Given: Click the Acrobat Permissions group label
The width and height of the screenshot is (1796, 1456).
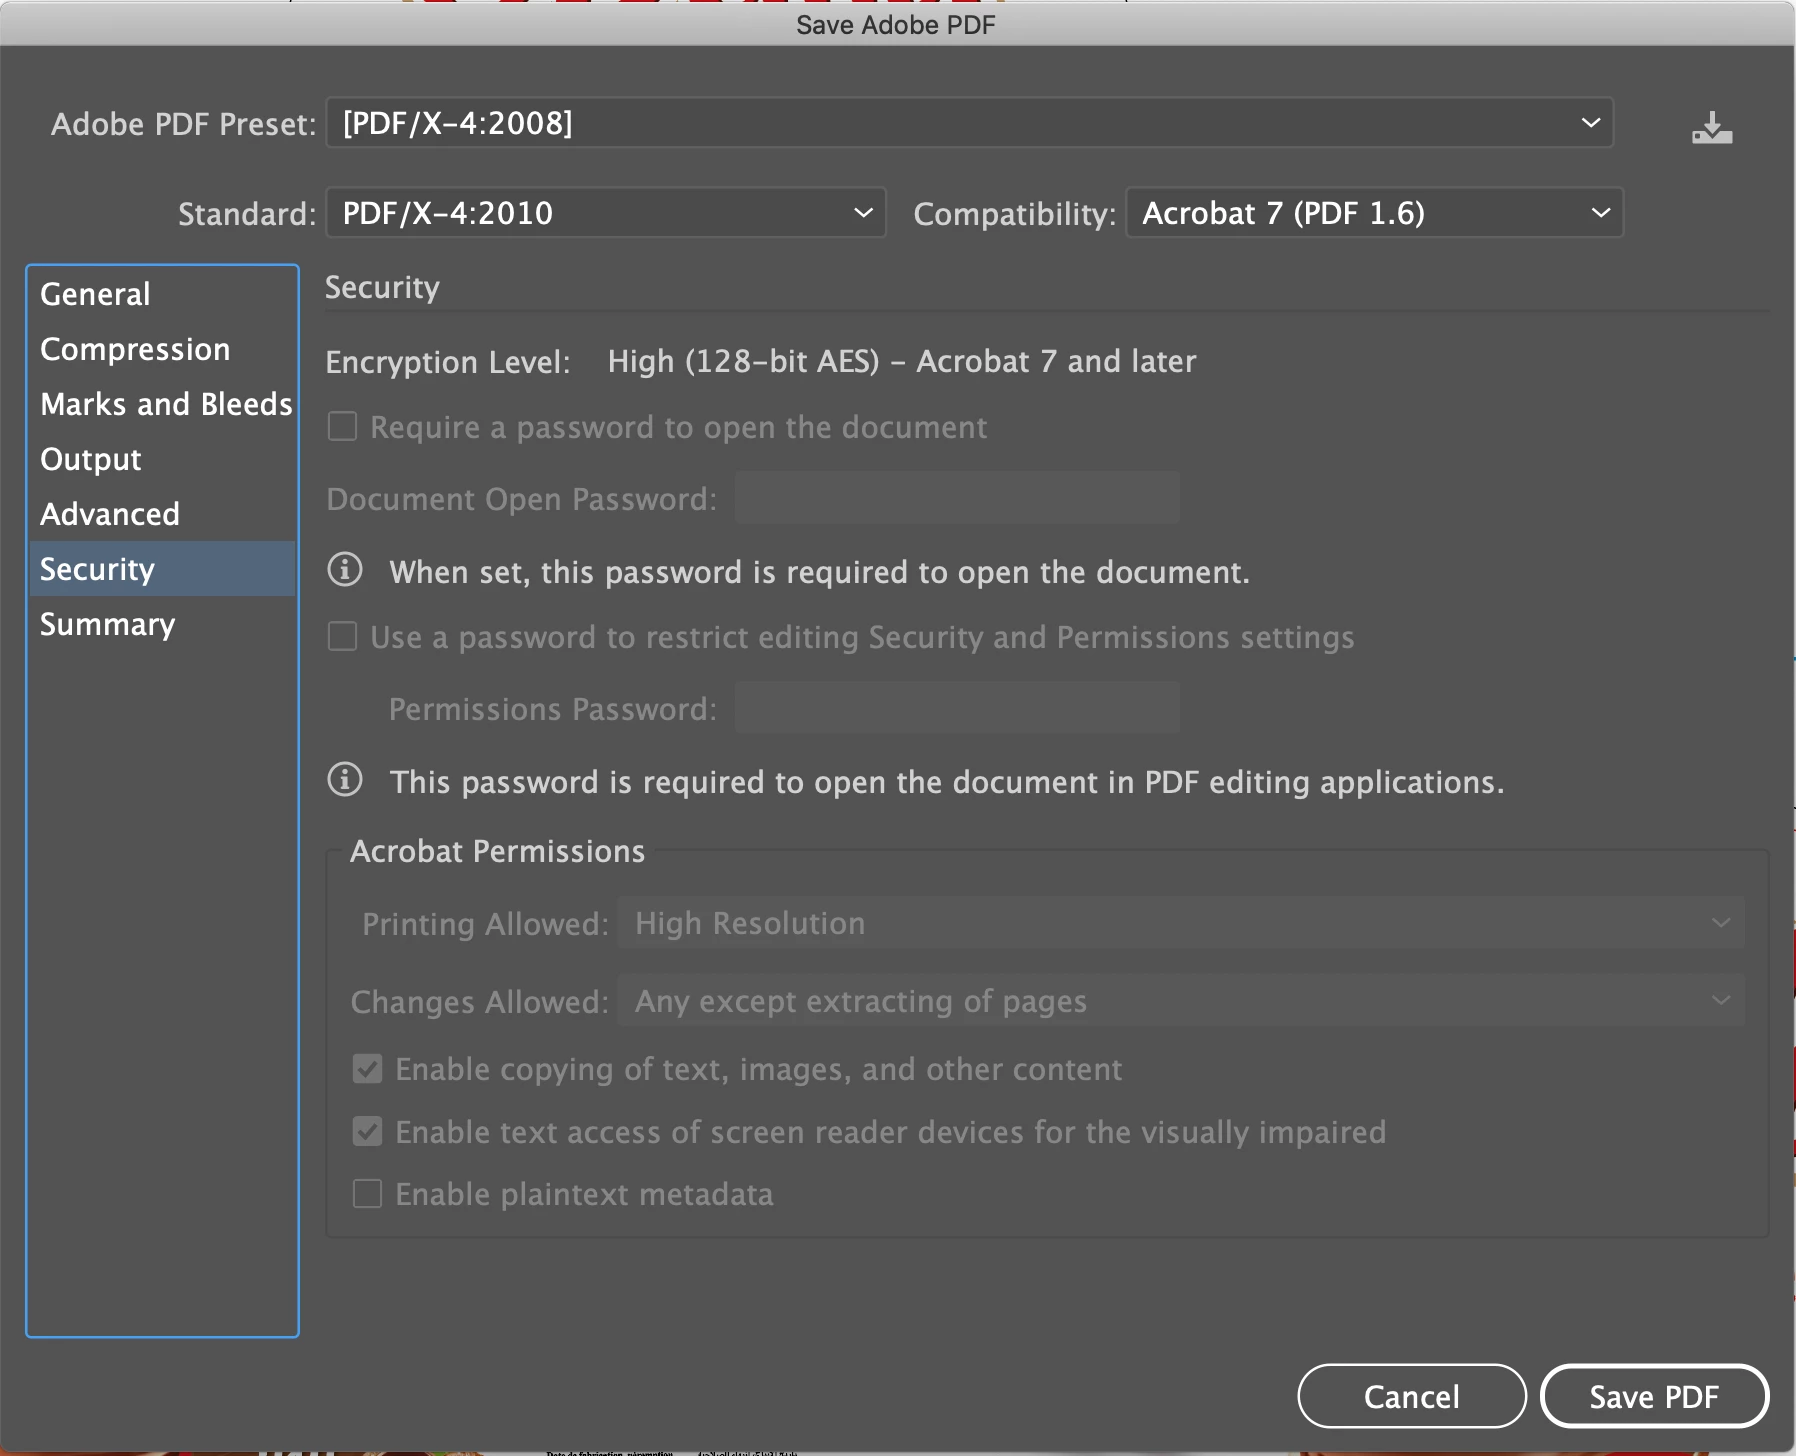Looking at the screenshot, I should coord(497,851).
